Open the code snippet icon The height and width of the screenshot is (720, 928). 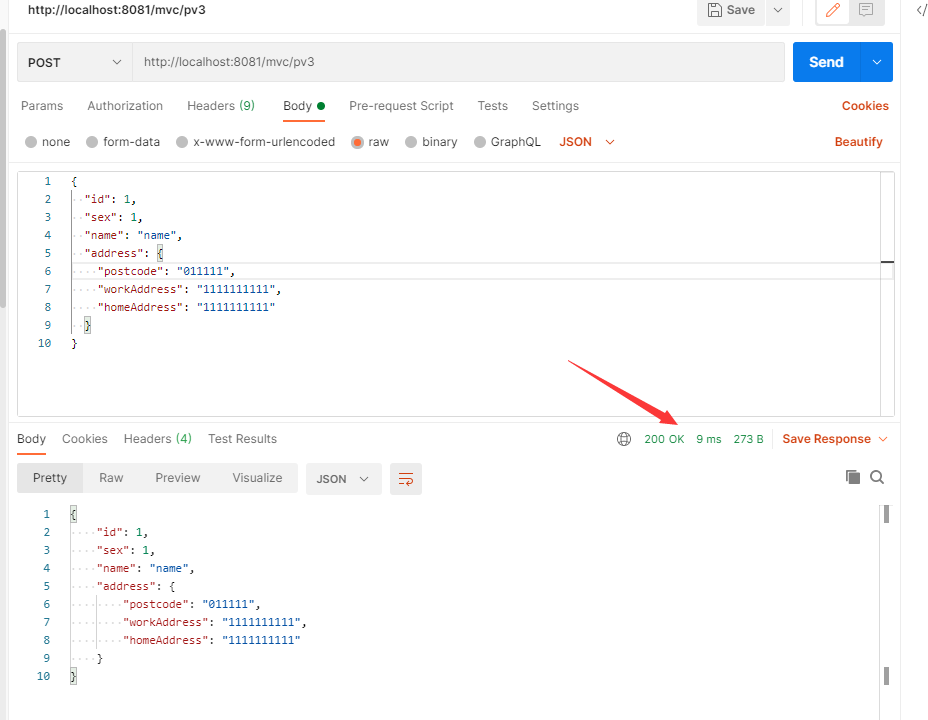[x=921, y=10]
